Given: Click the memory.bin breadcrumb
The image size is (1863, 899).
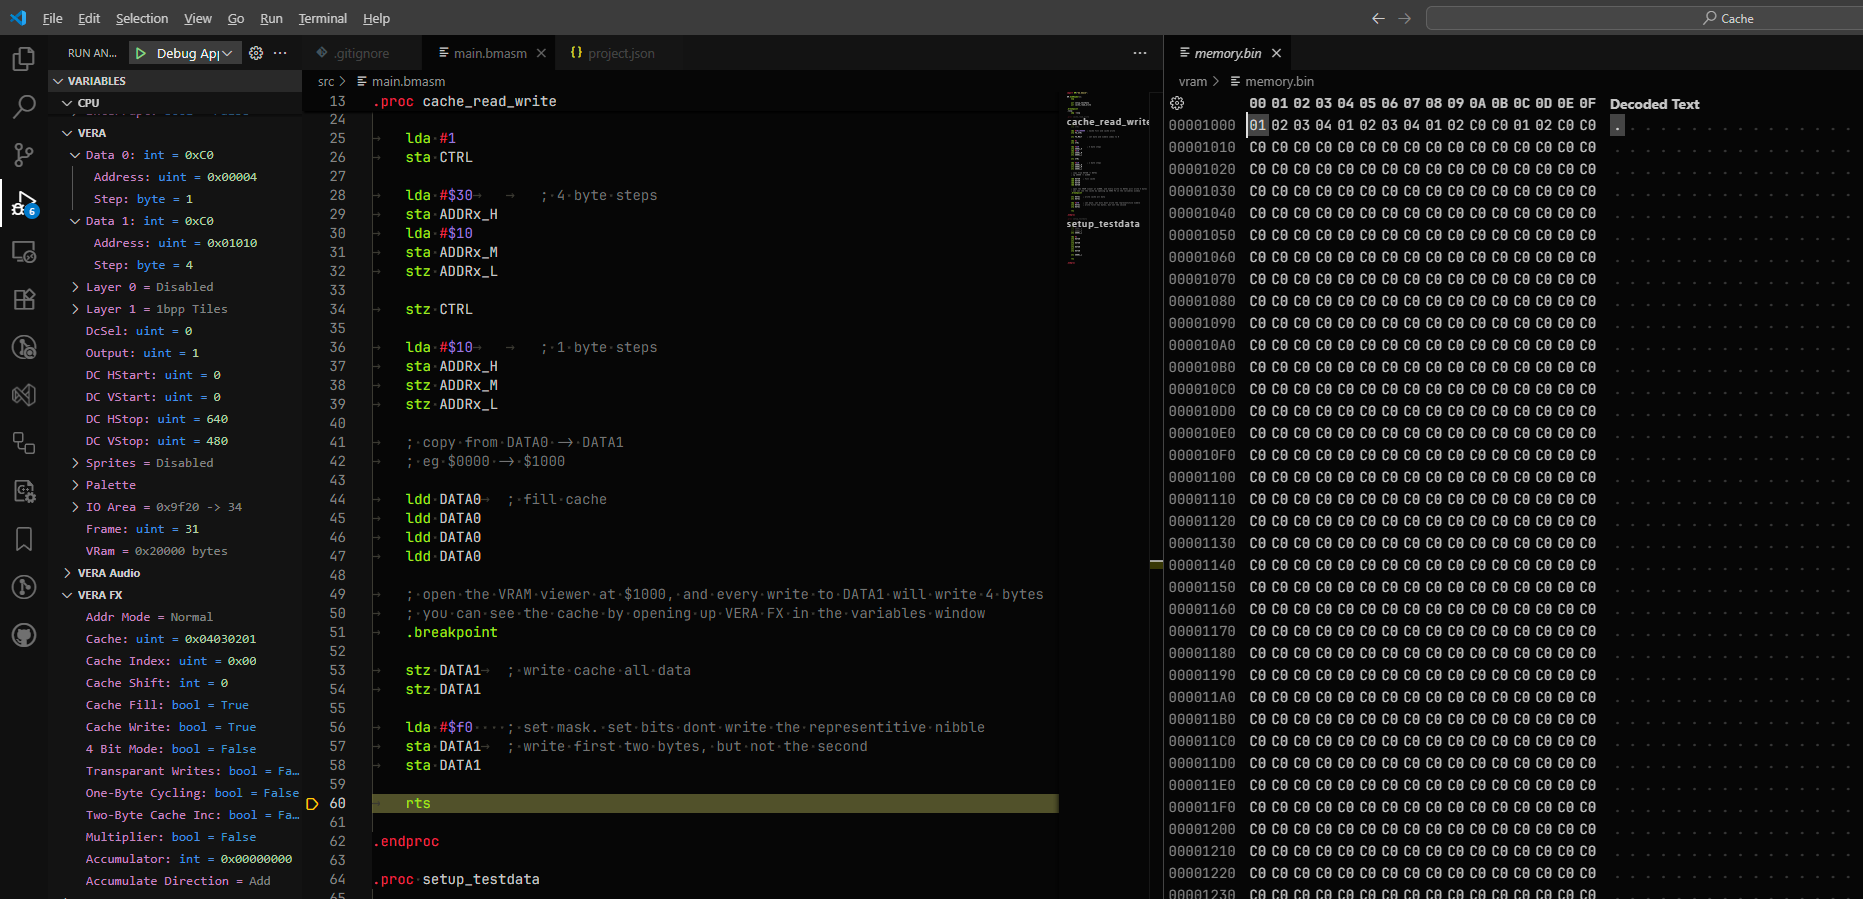Looking at the screenshot, I should pos(1279,81).
